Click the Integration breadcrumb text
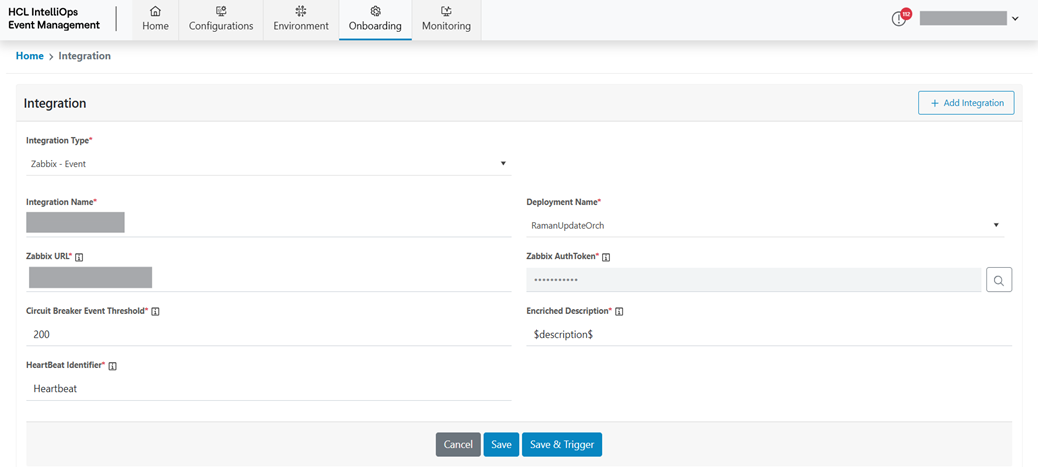Viewport: 1038px width, 467px height. click(85, 56)
